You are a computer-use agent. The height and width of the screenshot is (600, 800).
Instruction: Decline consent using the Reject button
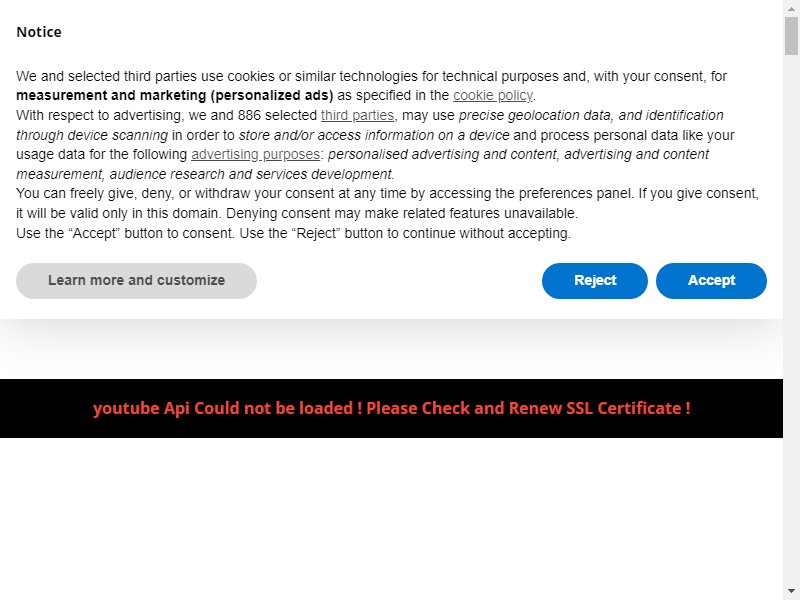594,281
